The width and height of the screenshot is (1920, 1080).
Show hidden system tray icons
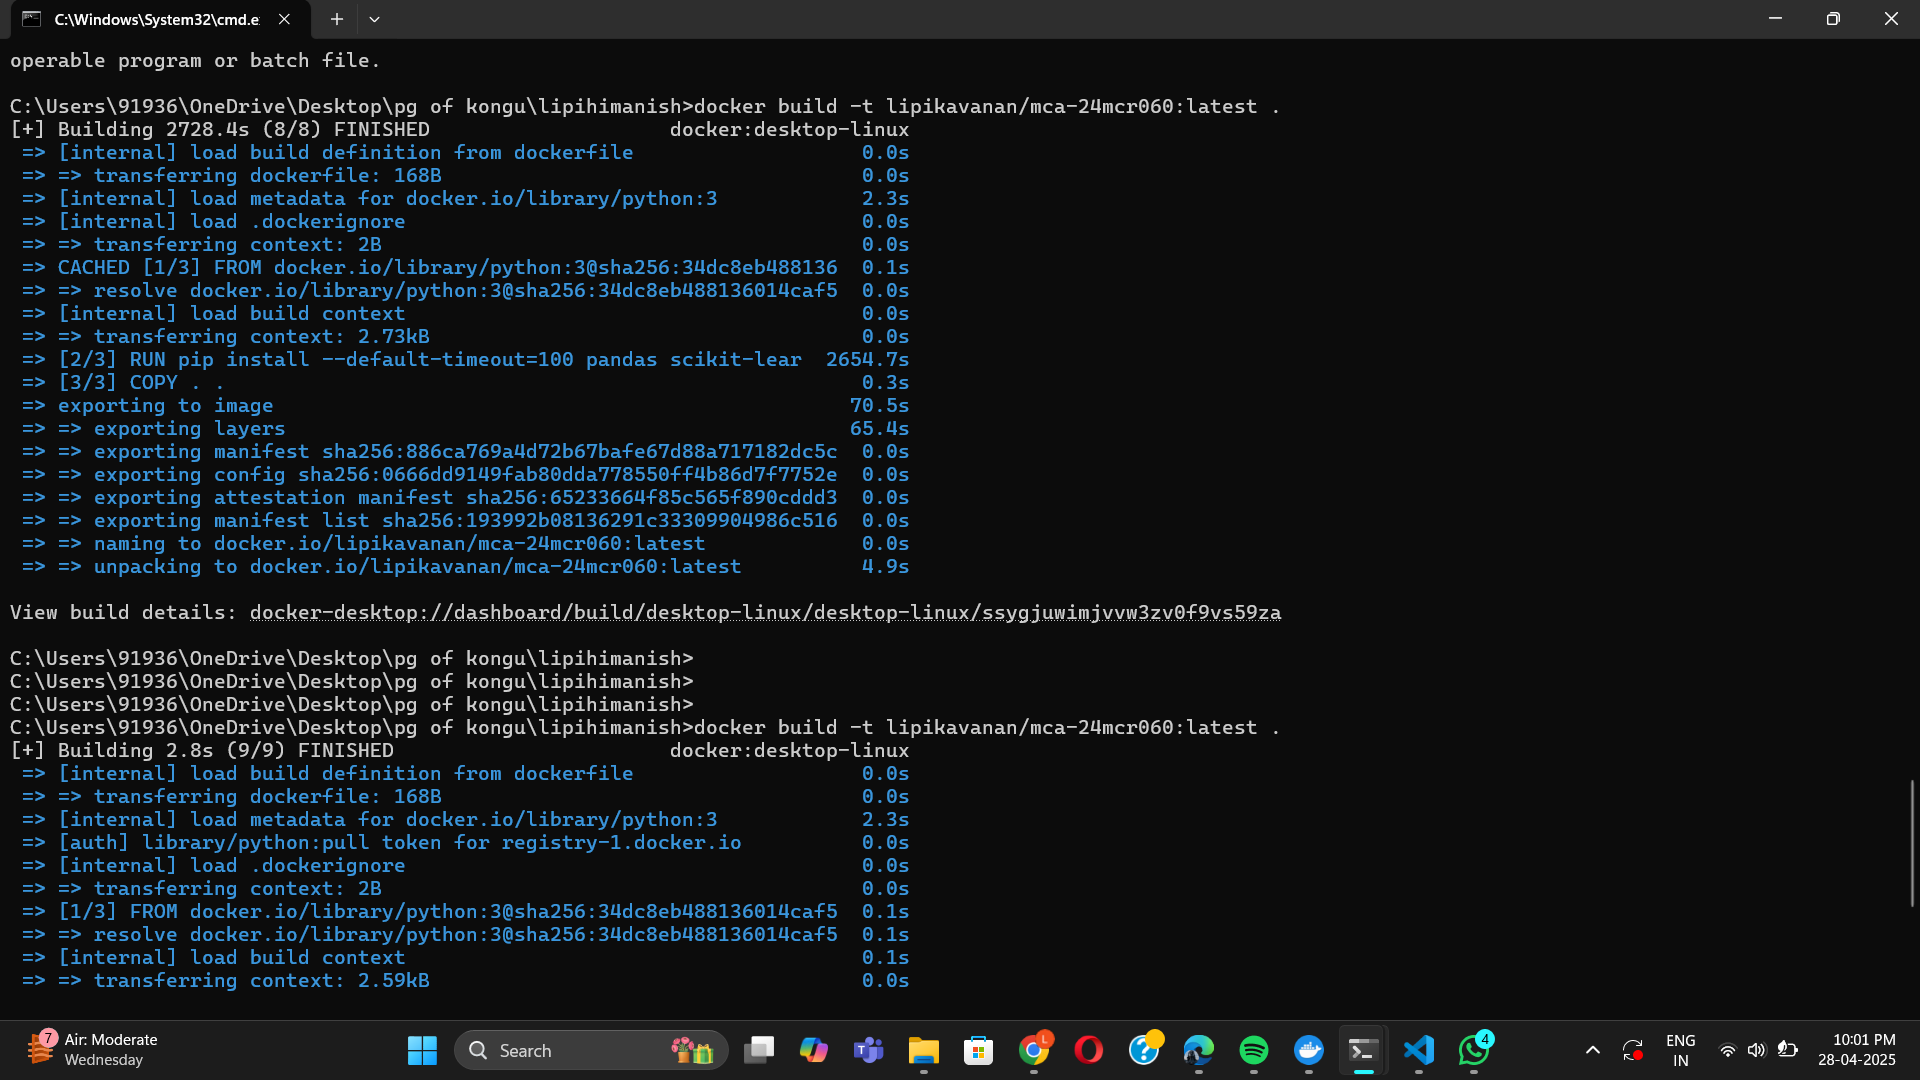1593,1050
